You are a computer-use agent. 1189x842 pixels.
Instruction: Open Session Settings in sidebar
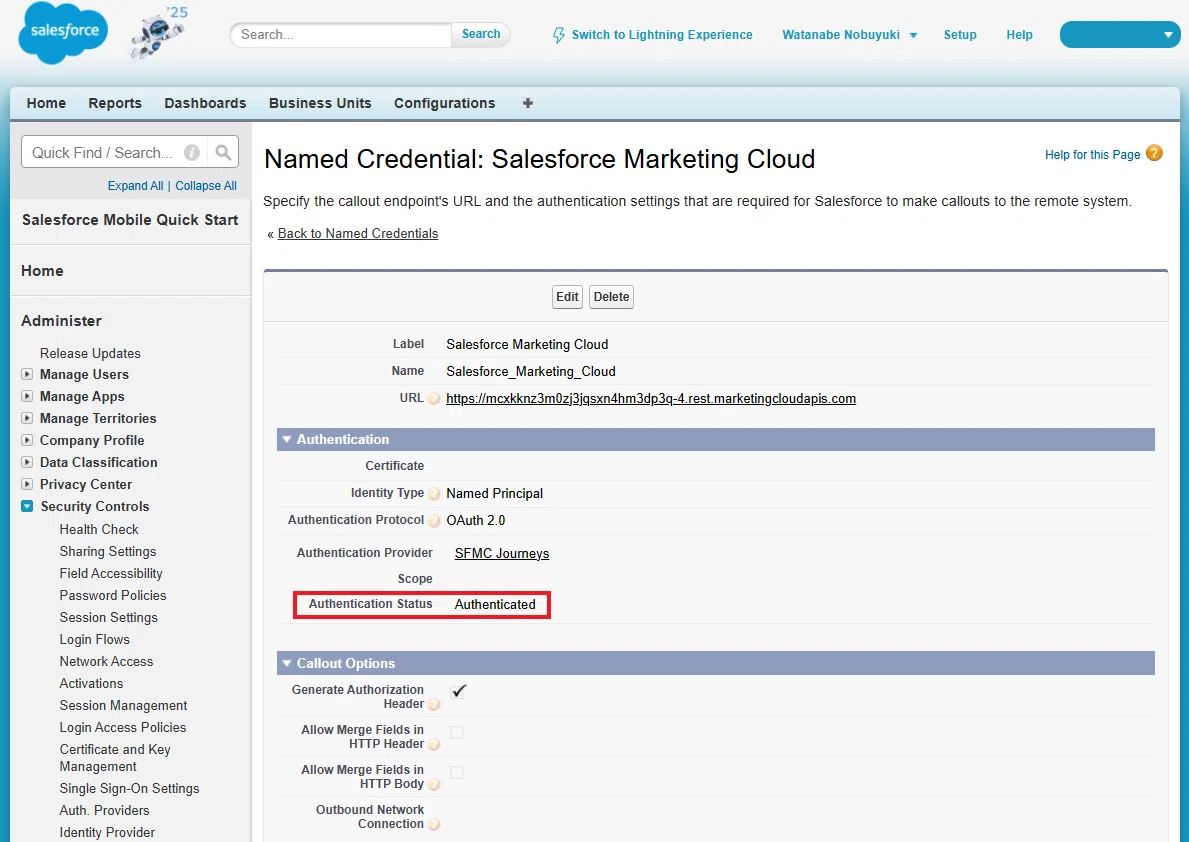pos(108,617)
